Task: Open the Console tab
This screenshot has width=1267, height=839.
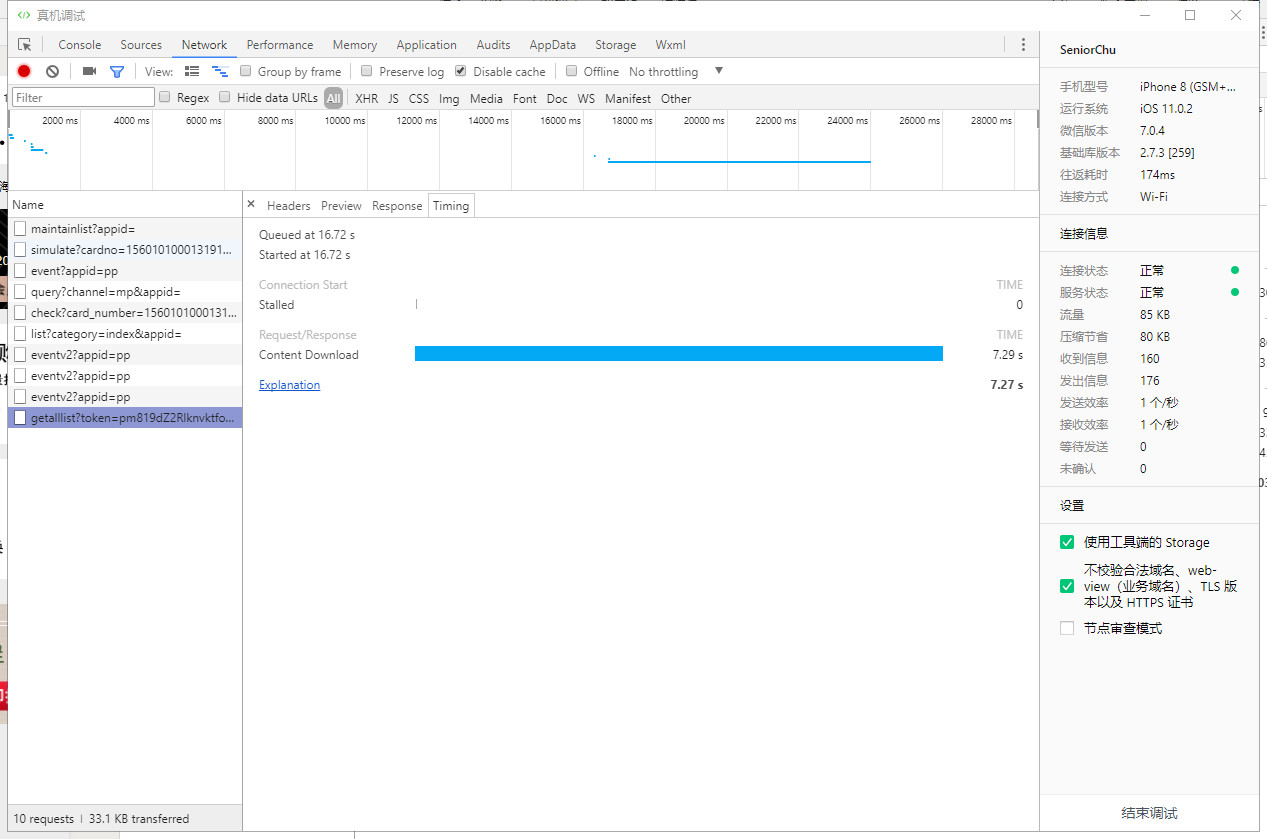Action: point(80,45)
